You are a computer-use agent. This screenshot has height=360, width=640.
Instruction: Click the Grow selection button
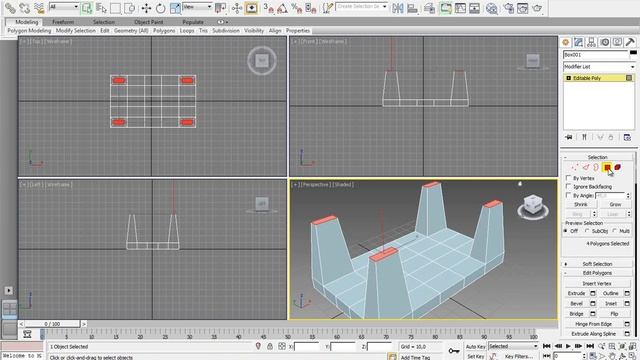point(615,204)
